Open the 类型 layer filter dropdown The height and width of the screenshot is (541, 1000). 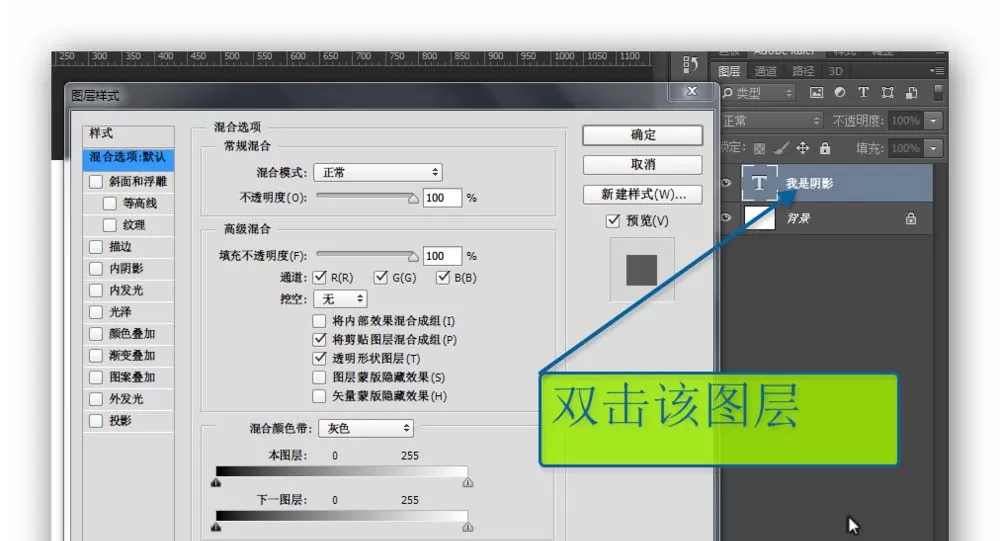click(759, 93)
